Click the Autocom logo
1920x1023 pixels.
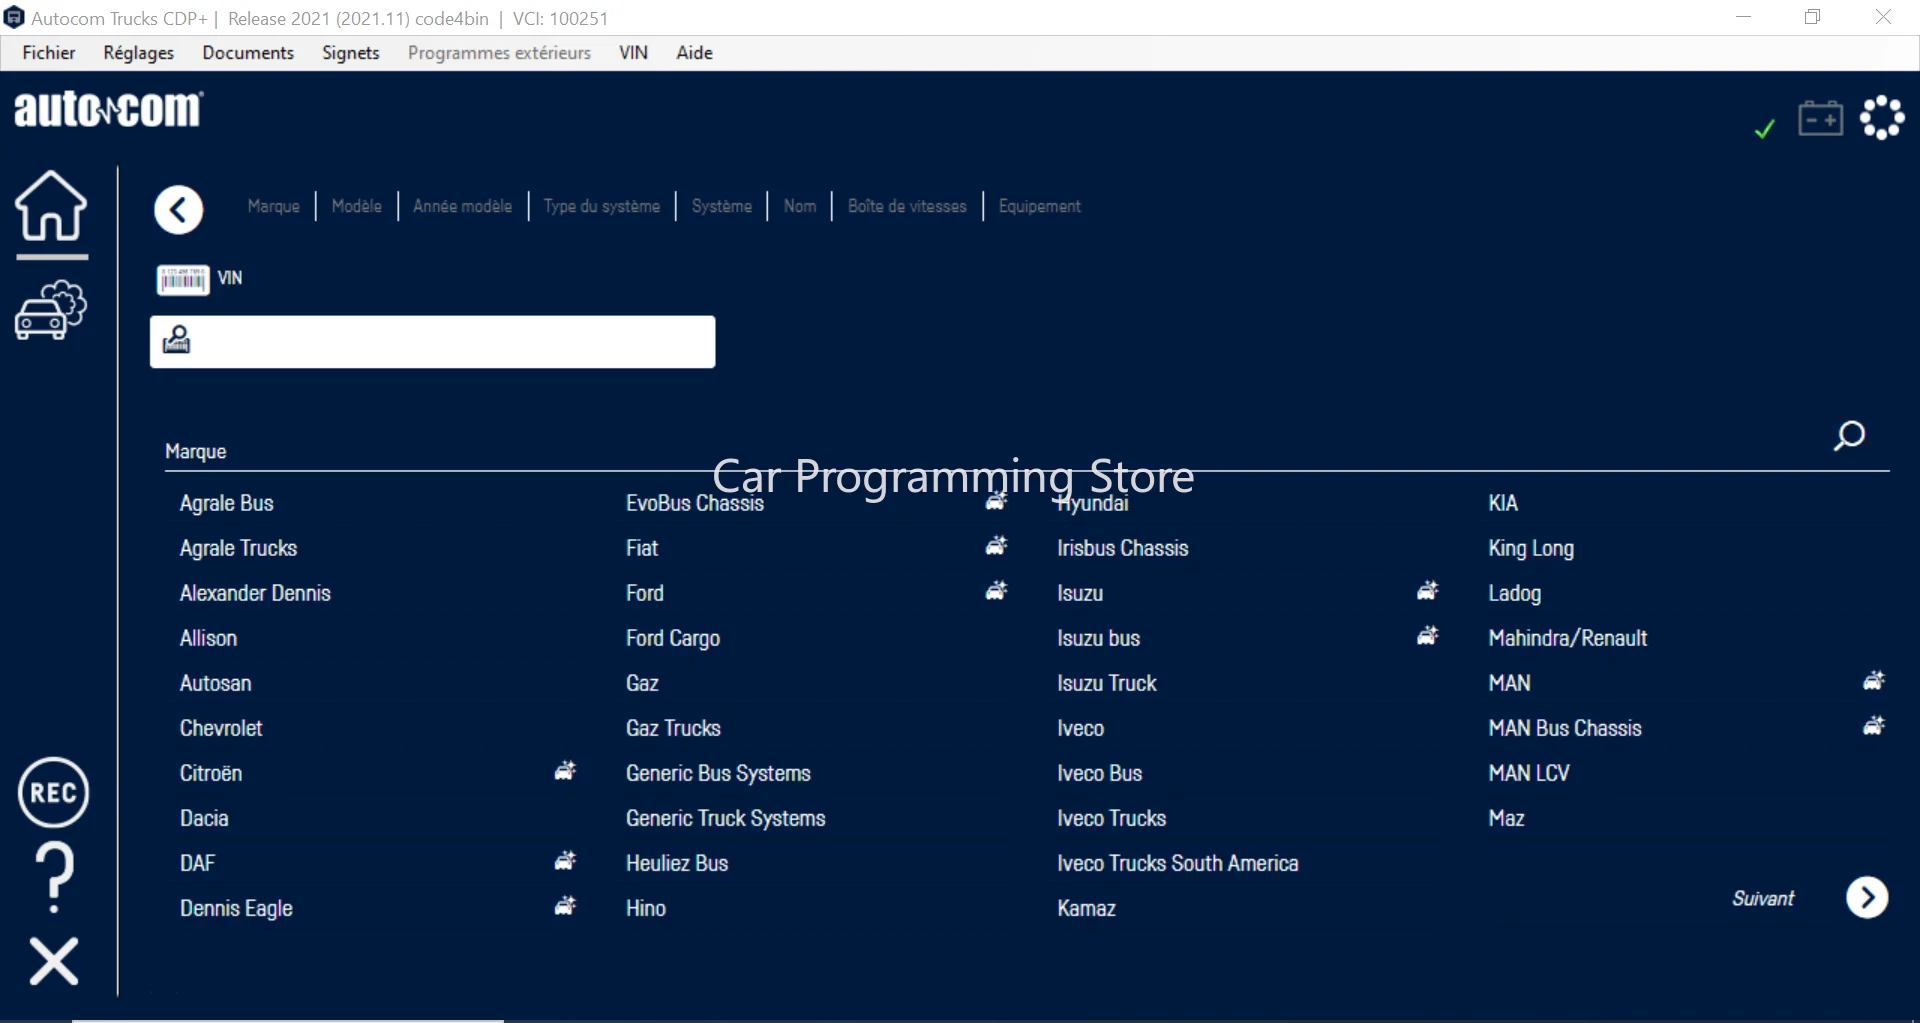[109, 109]
